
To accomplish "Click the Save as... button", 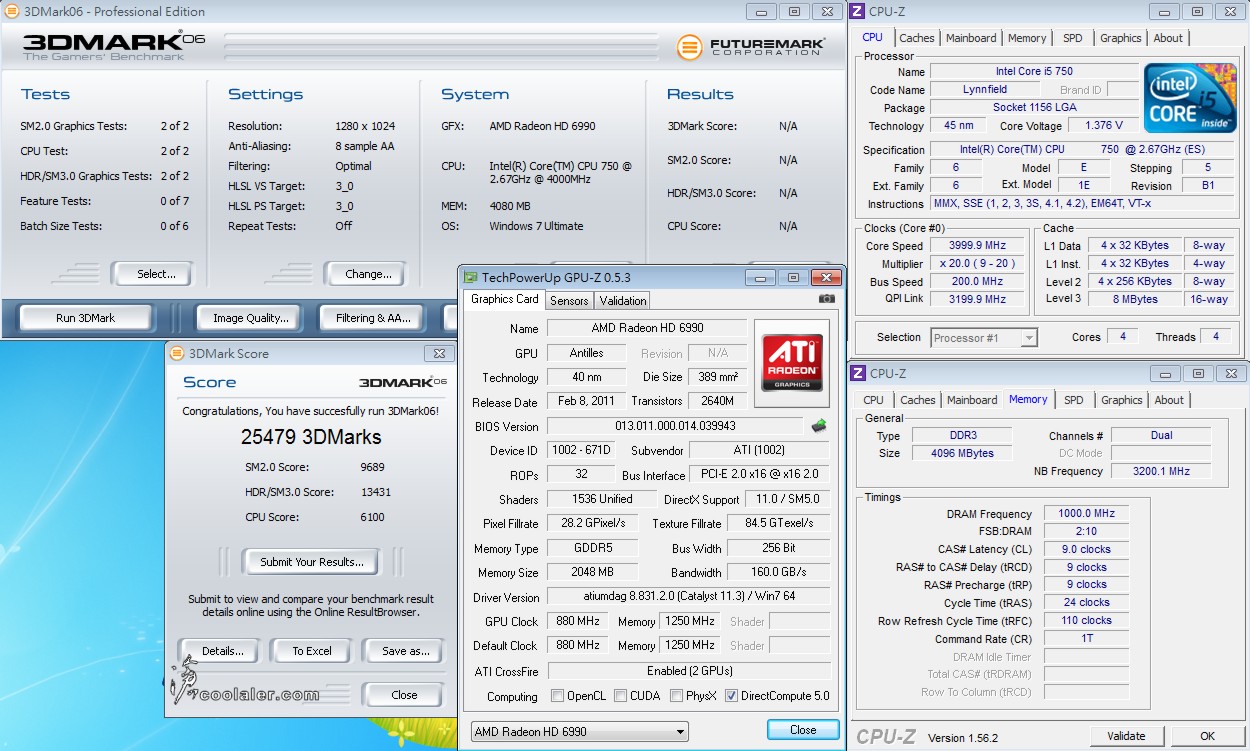I will coord(405,651).
